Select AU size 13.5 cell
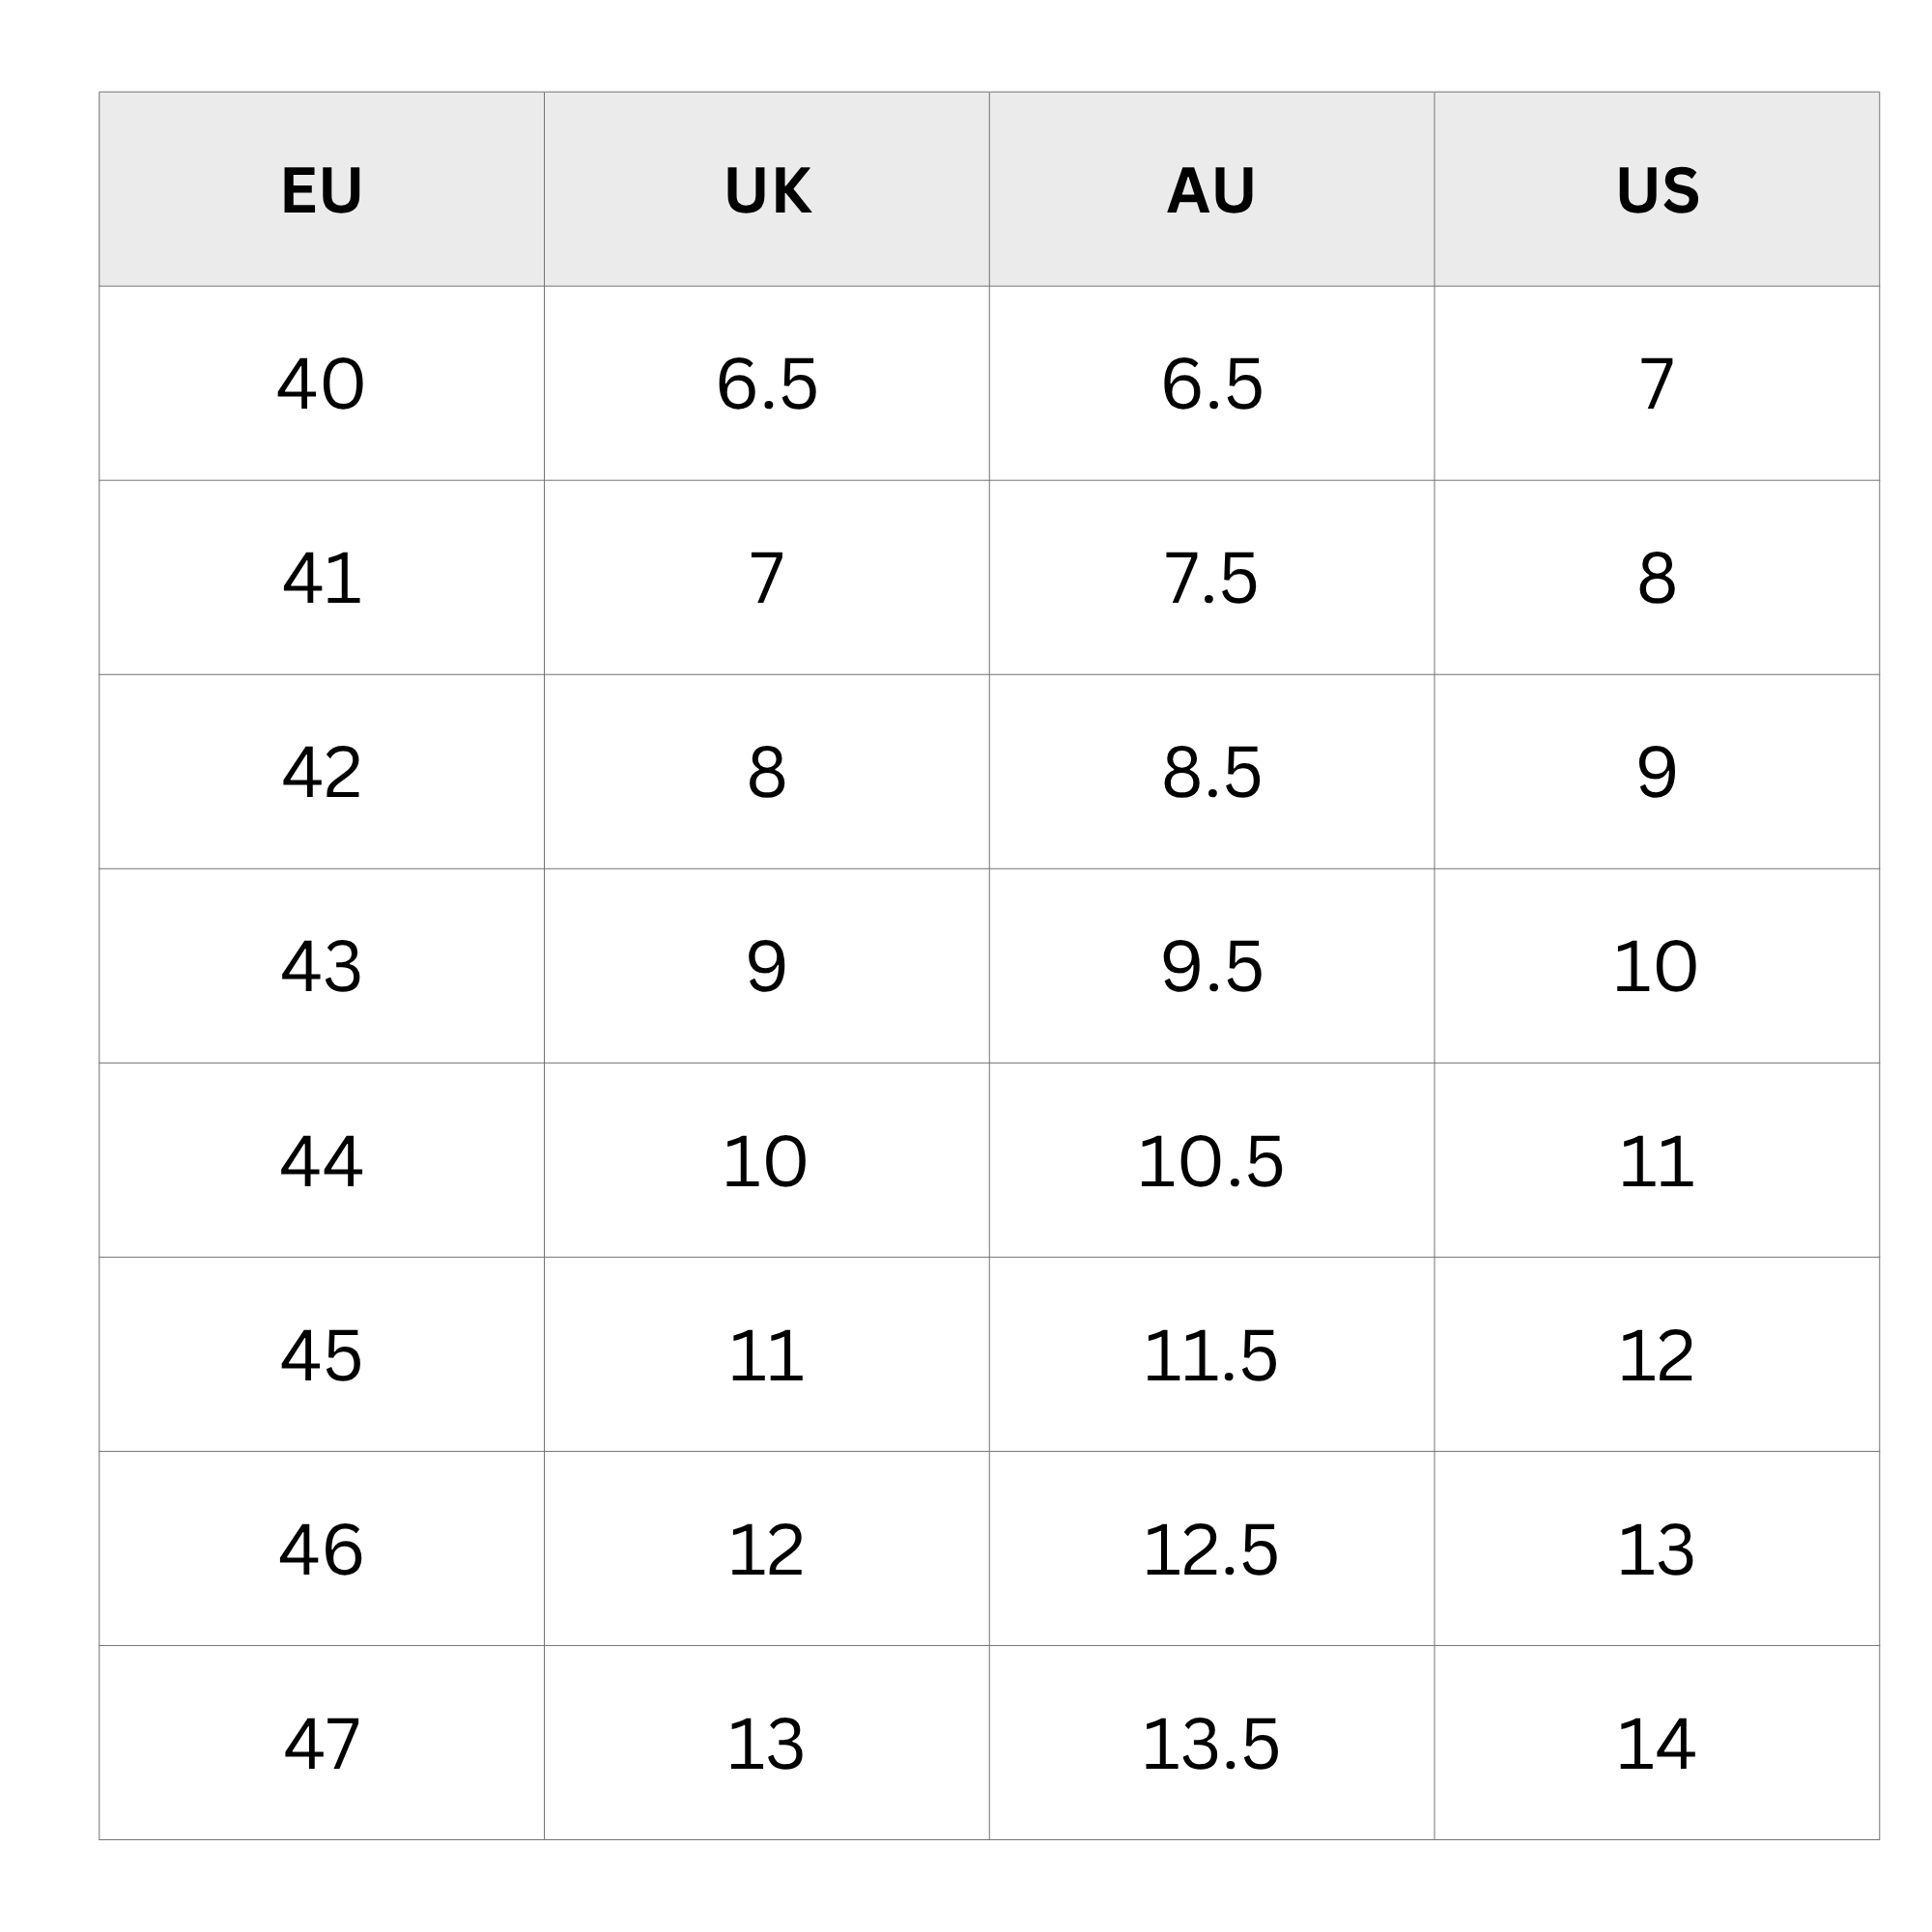 [x=1211, y=1744]
